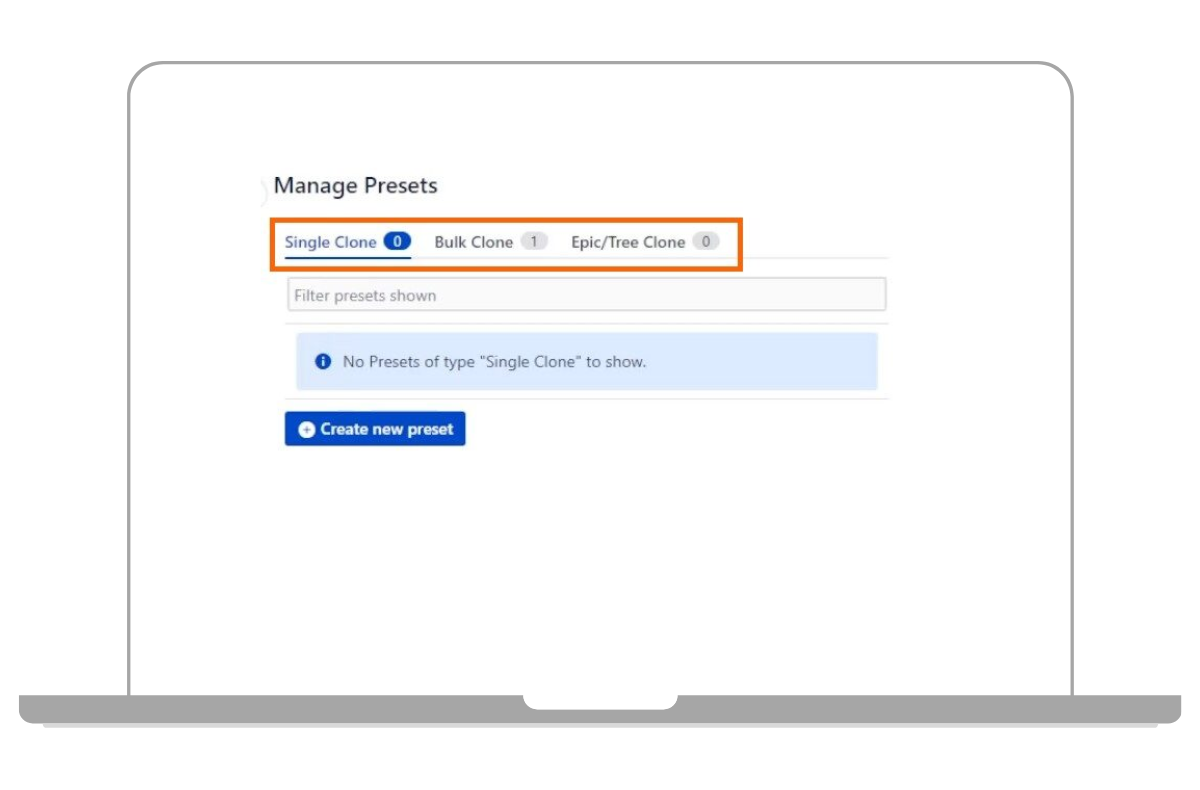This screenshot has height=790, width=1200.
Task: Click the blue info icon in the banner
Action: [x=323, y=362]
